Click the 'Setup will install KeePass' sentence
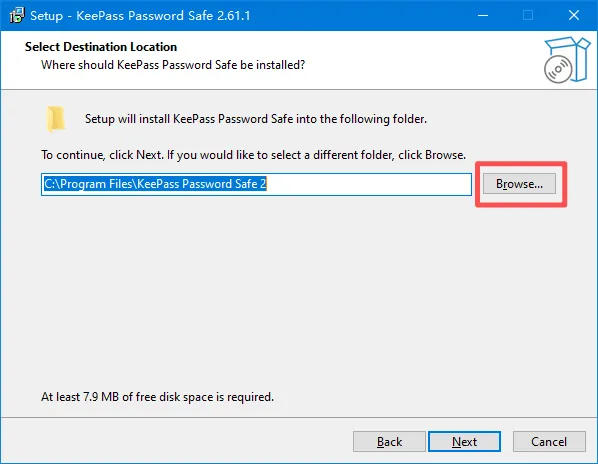 tap(256, 119)
